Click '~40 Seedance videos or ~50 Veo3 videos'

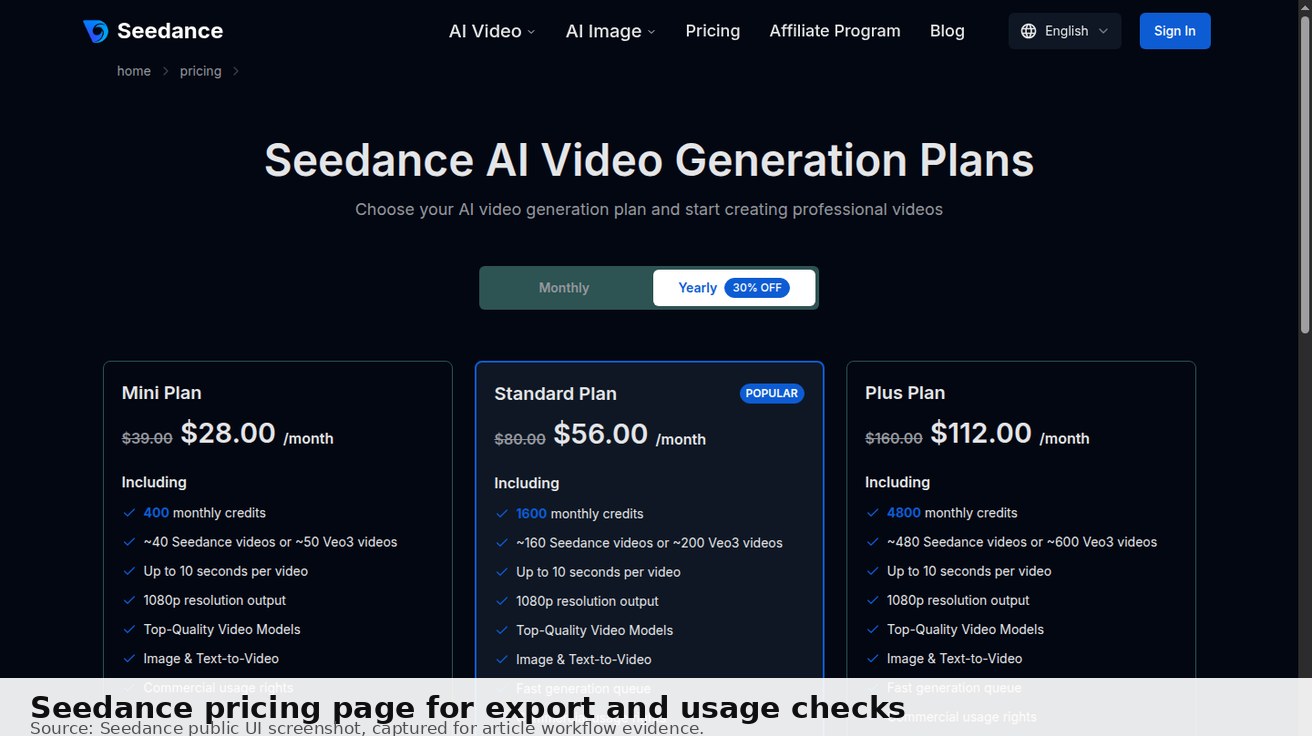270,542
